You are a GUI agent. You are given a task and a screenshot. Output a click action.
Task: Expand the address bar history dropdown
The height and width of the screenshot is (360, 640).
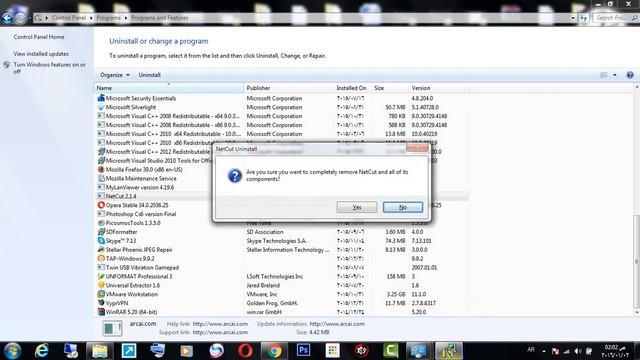click(x=573, y=18)
